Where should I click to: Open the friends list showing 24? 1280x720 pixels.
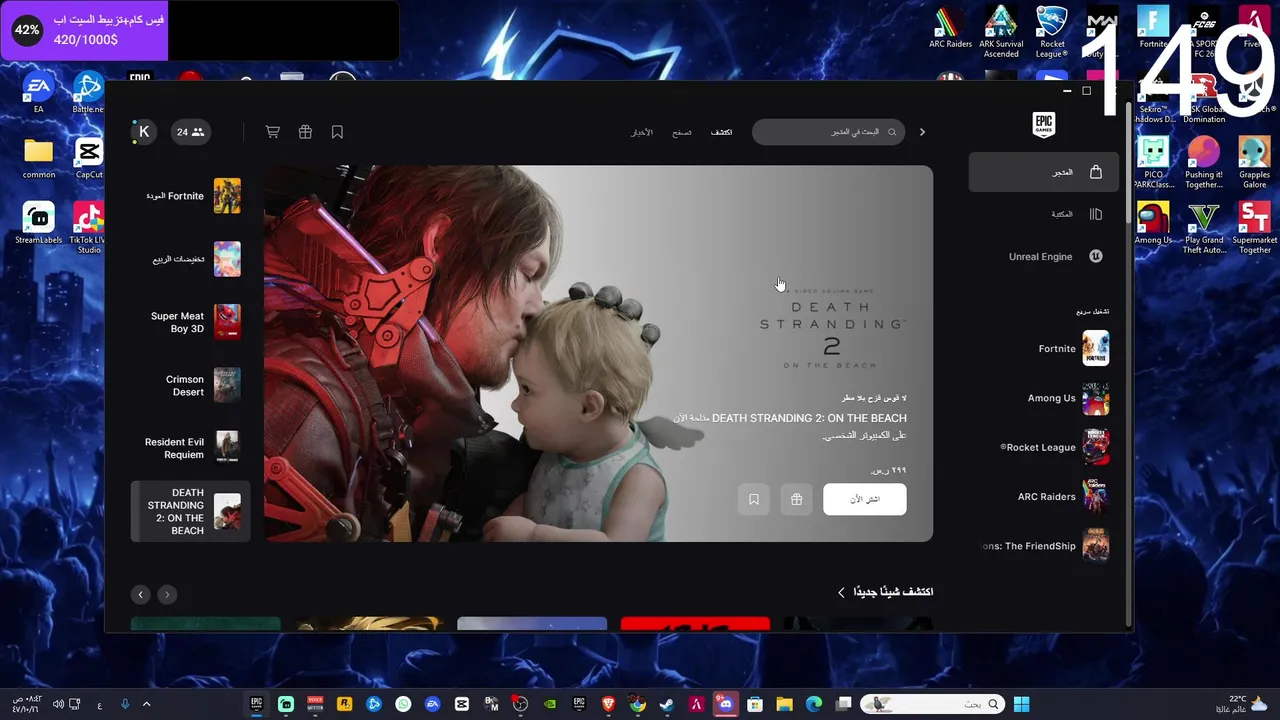[x=190, y=132]
